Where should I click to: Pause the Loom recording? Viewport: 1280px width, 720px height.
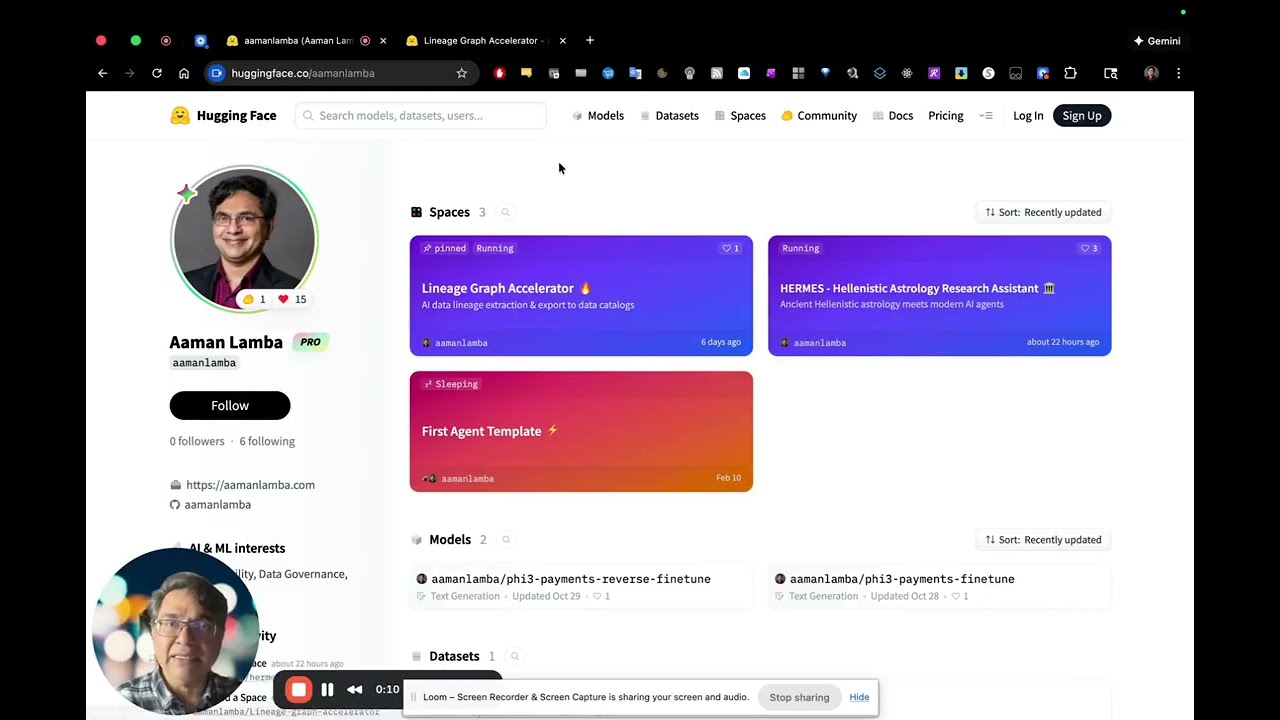point(327,689)
